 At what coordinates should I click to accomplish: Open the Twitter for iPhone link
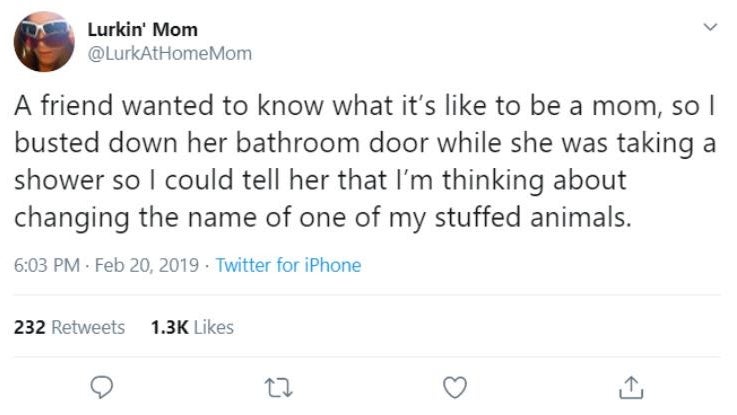(x=288, y=265)
